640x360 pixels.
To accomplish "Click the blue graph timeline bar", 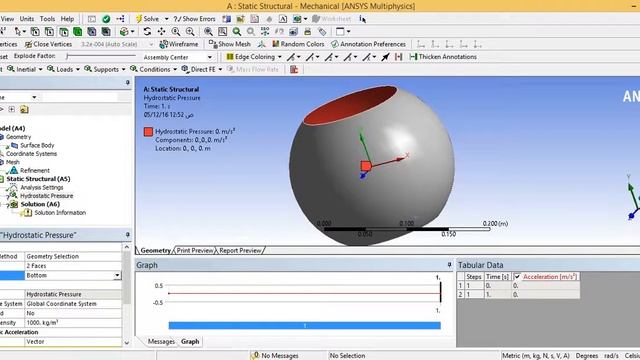I will [304, 325].
